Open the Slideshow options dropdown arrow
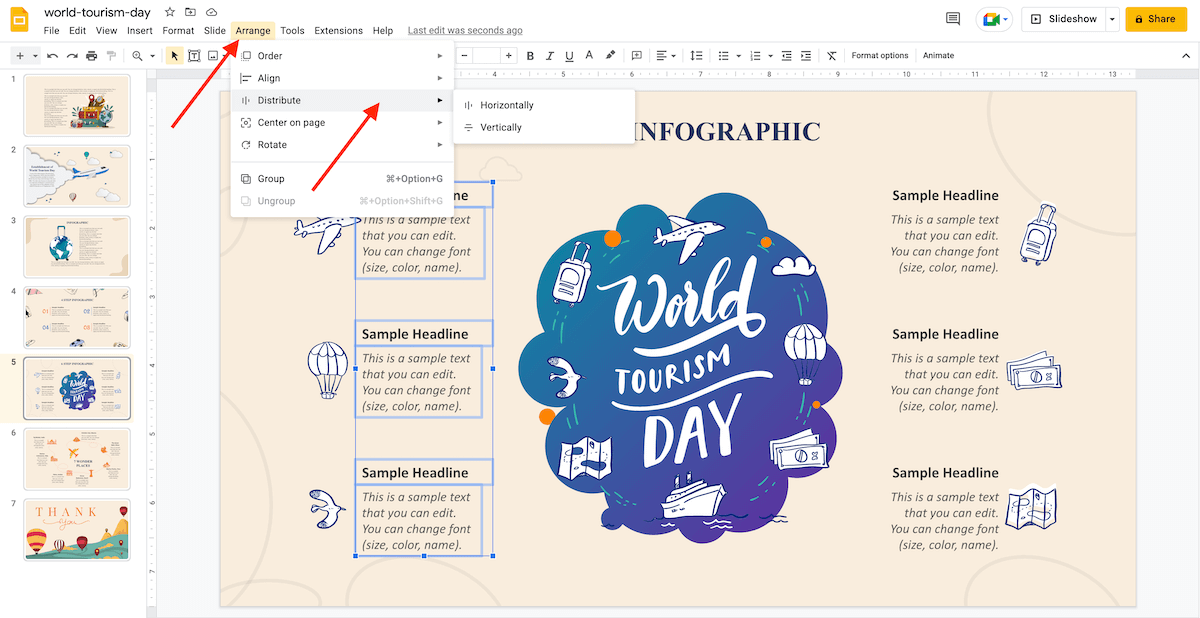The width and height of the screenshot is (1200, 618). tap(1112, 19)
